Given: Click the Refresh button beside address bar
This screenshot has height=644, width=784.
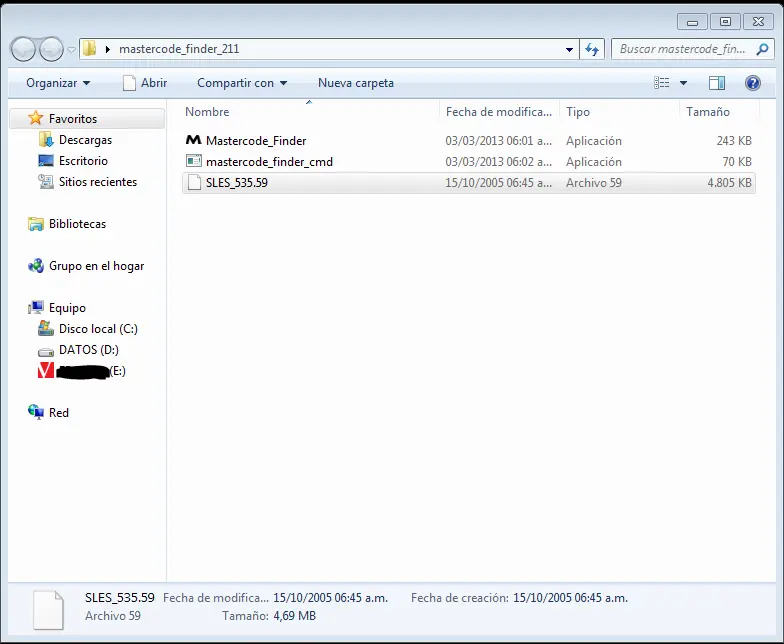Looking at the screenshot, I should click(x=592, y=49).
